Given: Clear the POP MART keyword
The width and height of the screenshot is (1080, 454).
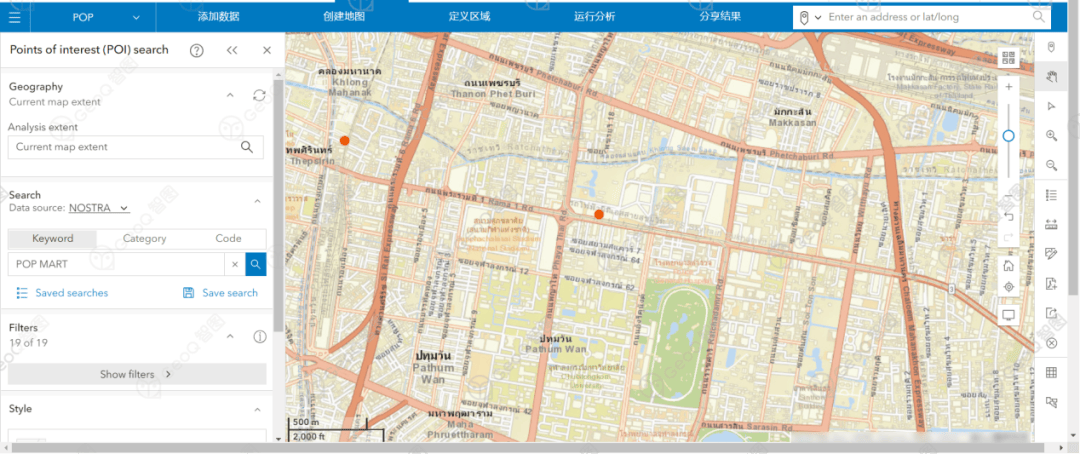Looking at the screenshot, I should (235, 264).
